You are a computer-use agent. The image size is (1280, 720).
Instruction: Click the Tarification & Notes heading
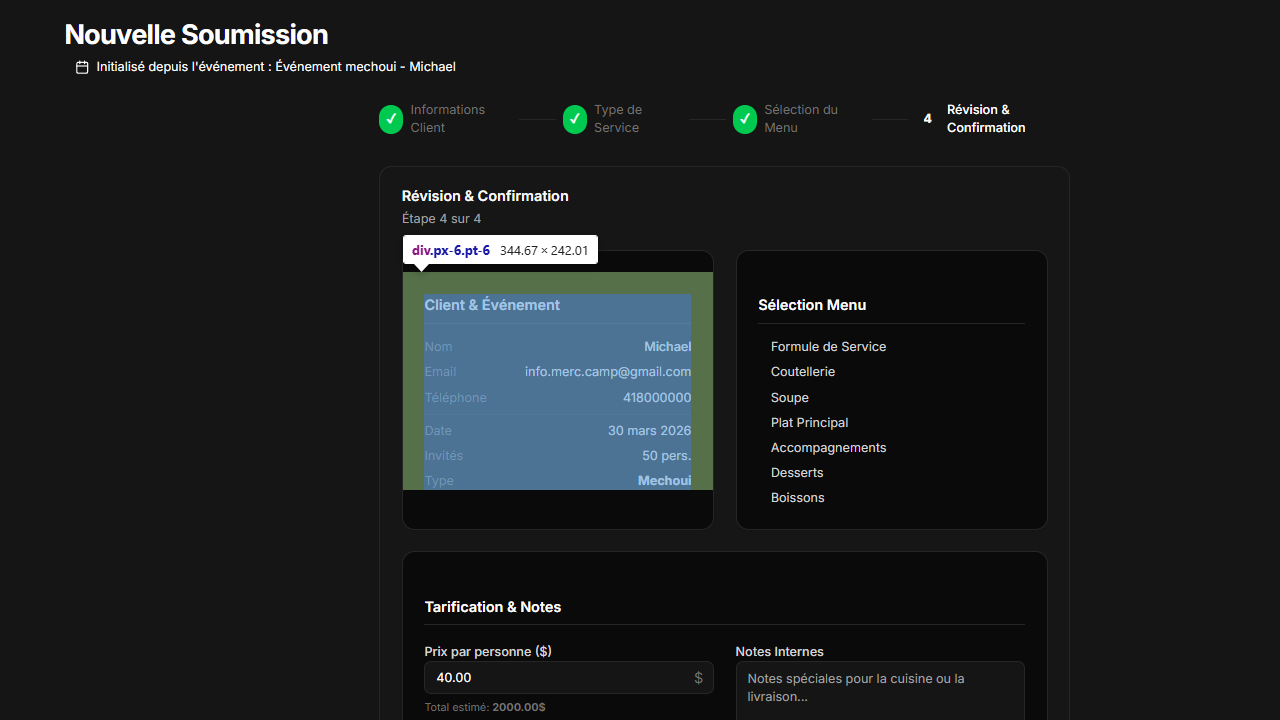[x=493, y=607]
